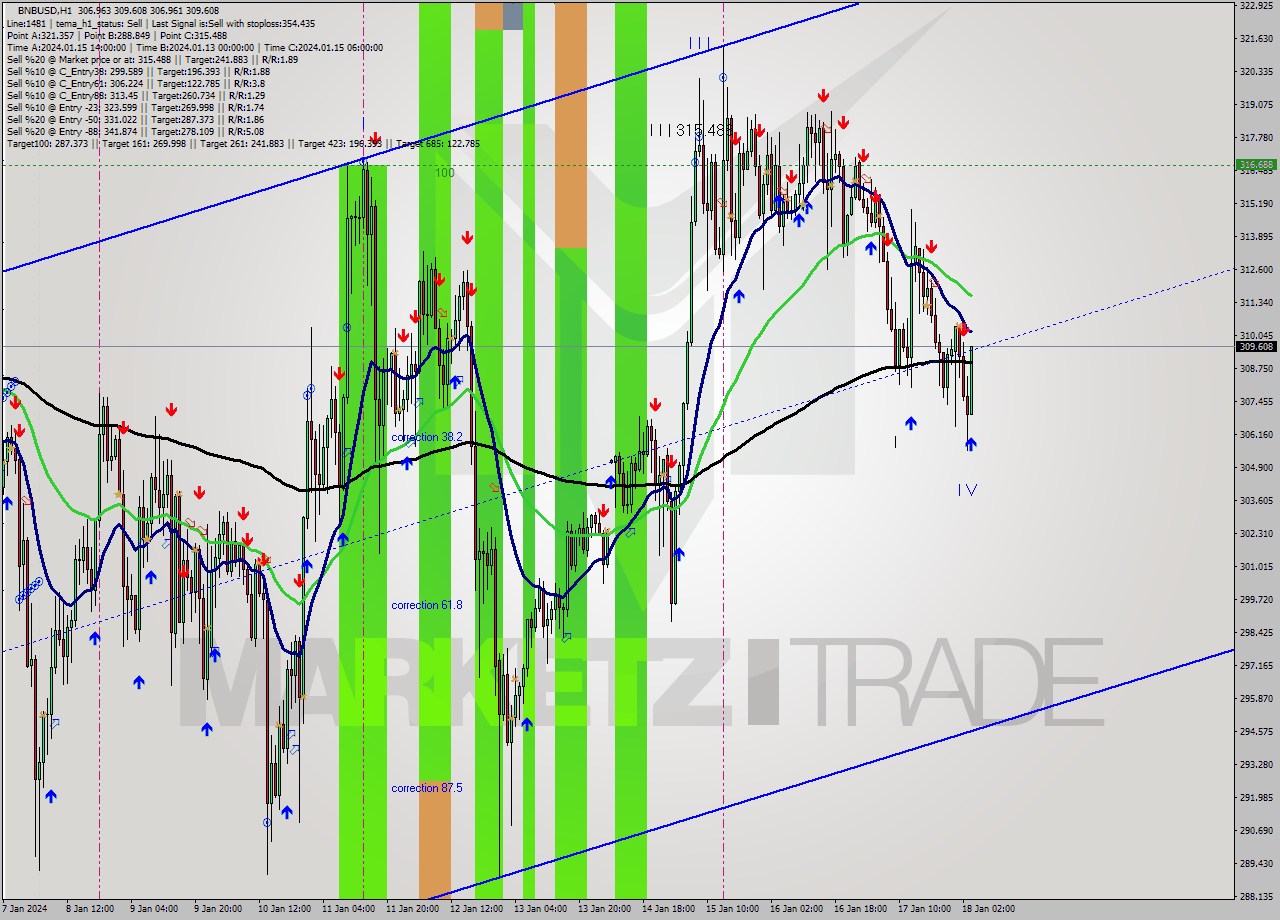Click the '10 Jan 12:00' time axis label
This screenshot has height=920, width=1280.
point(283,909)
